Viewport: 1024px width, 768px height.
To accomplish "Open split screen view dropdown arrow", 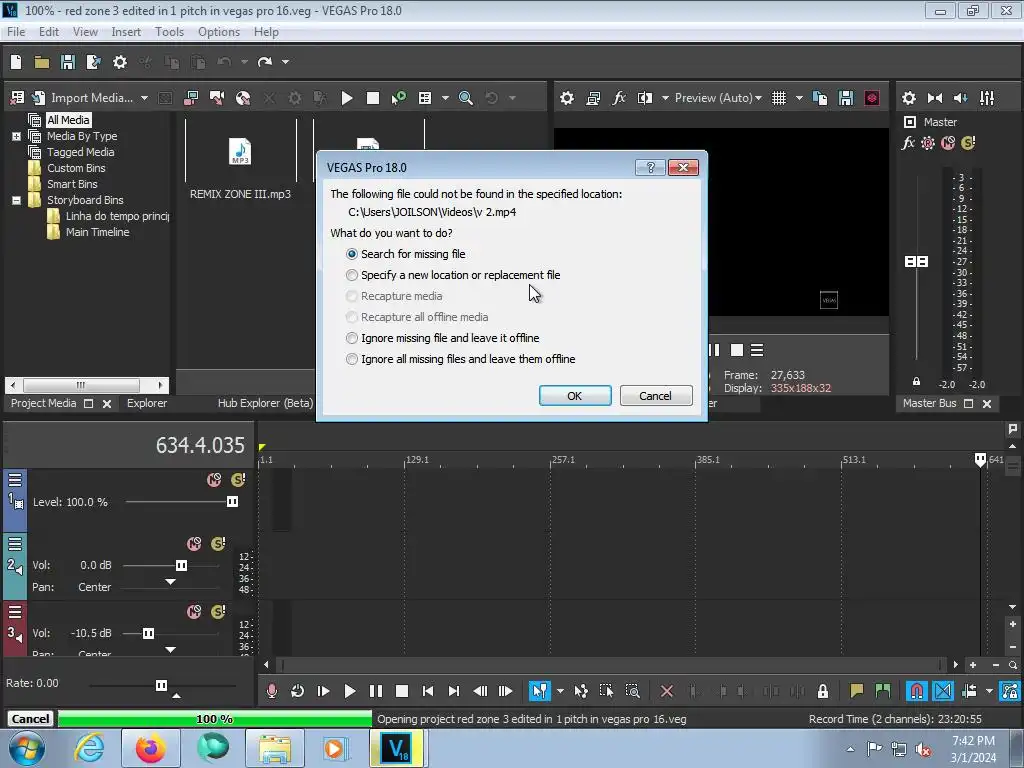I will pos(665,98).
